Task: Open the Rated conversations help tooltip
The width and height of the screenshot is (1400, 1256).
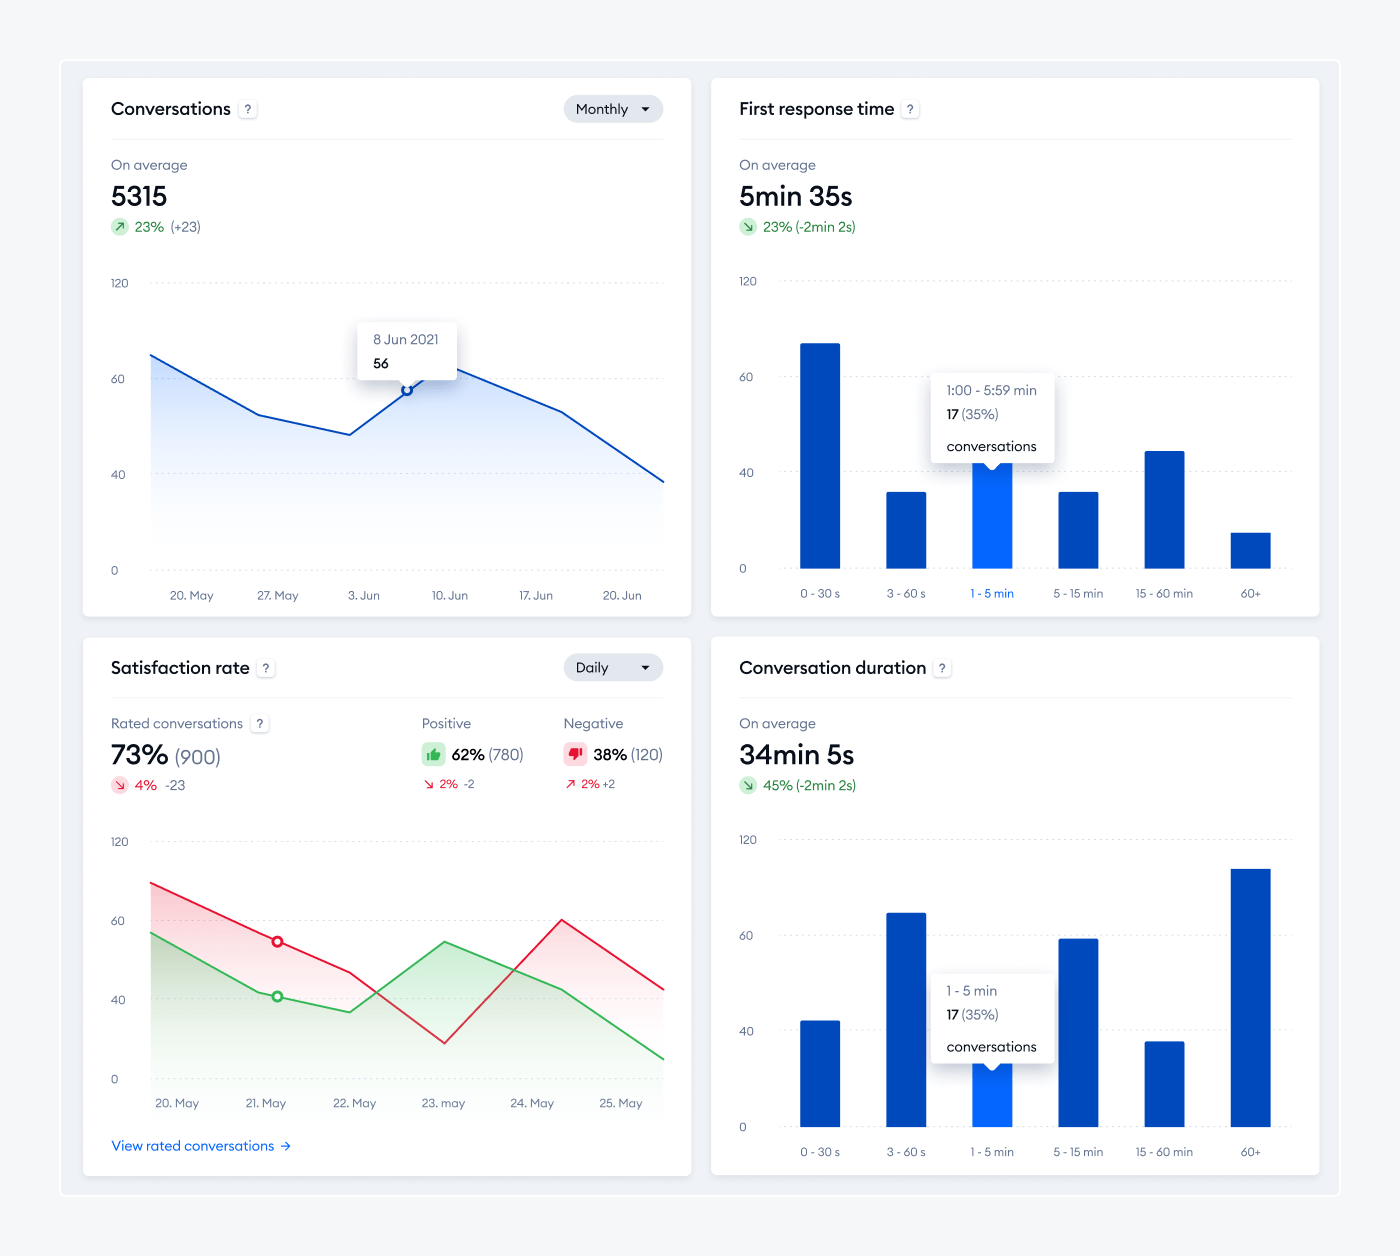Action: (x=259, y=723)
